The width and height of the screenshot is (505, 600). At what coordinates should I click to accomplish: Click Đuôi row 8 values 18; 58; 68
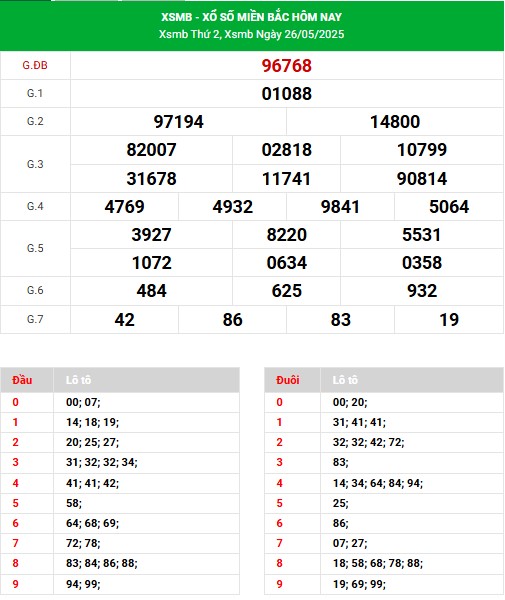tap(358, 563)
